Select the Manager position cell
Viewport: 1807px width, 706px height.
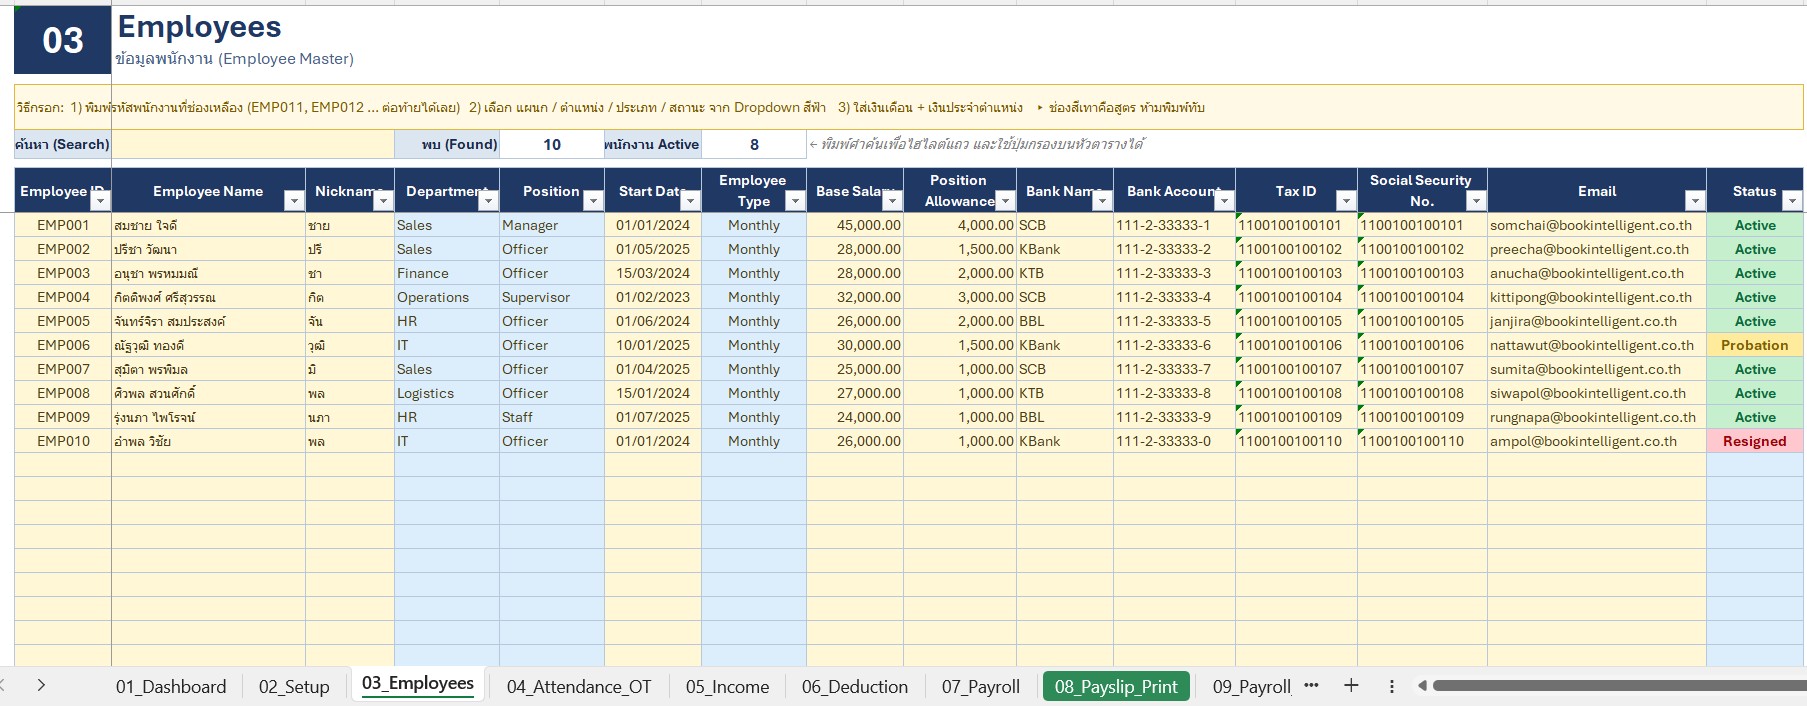tap(552, 225)
